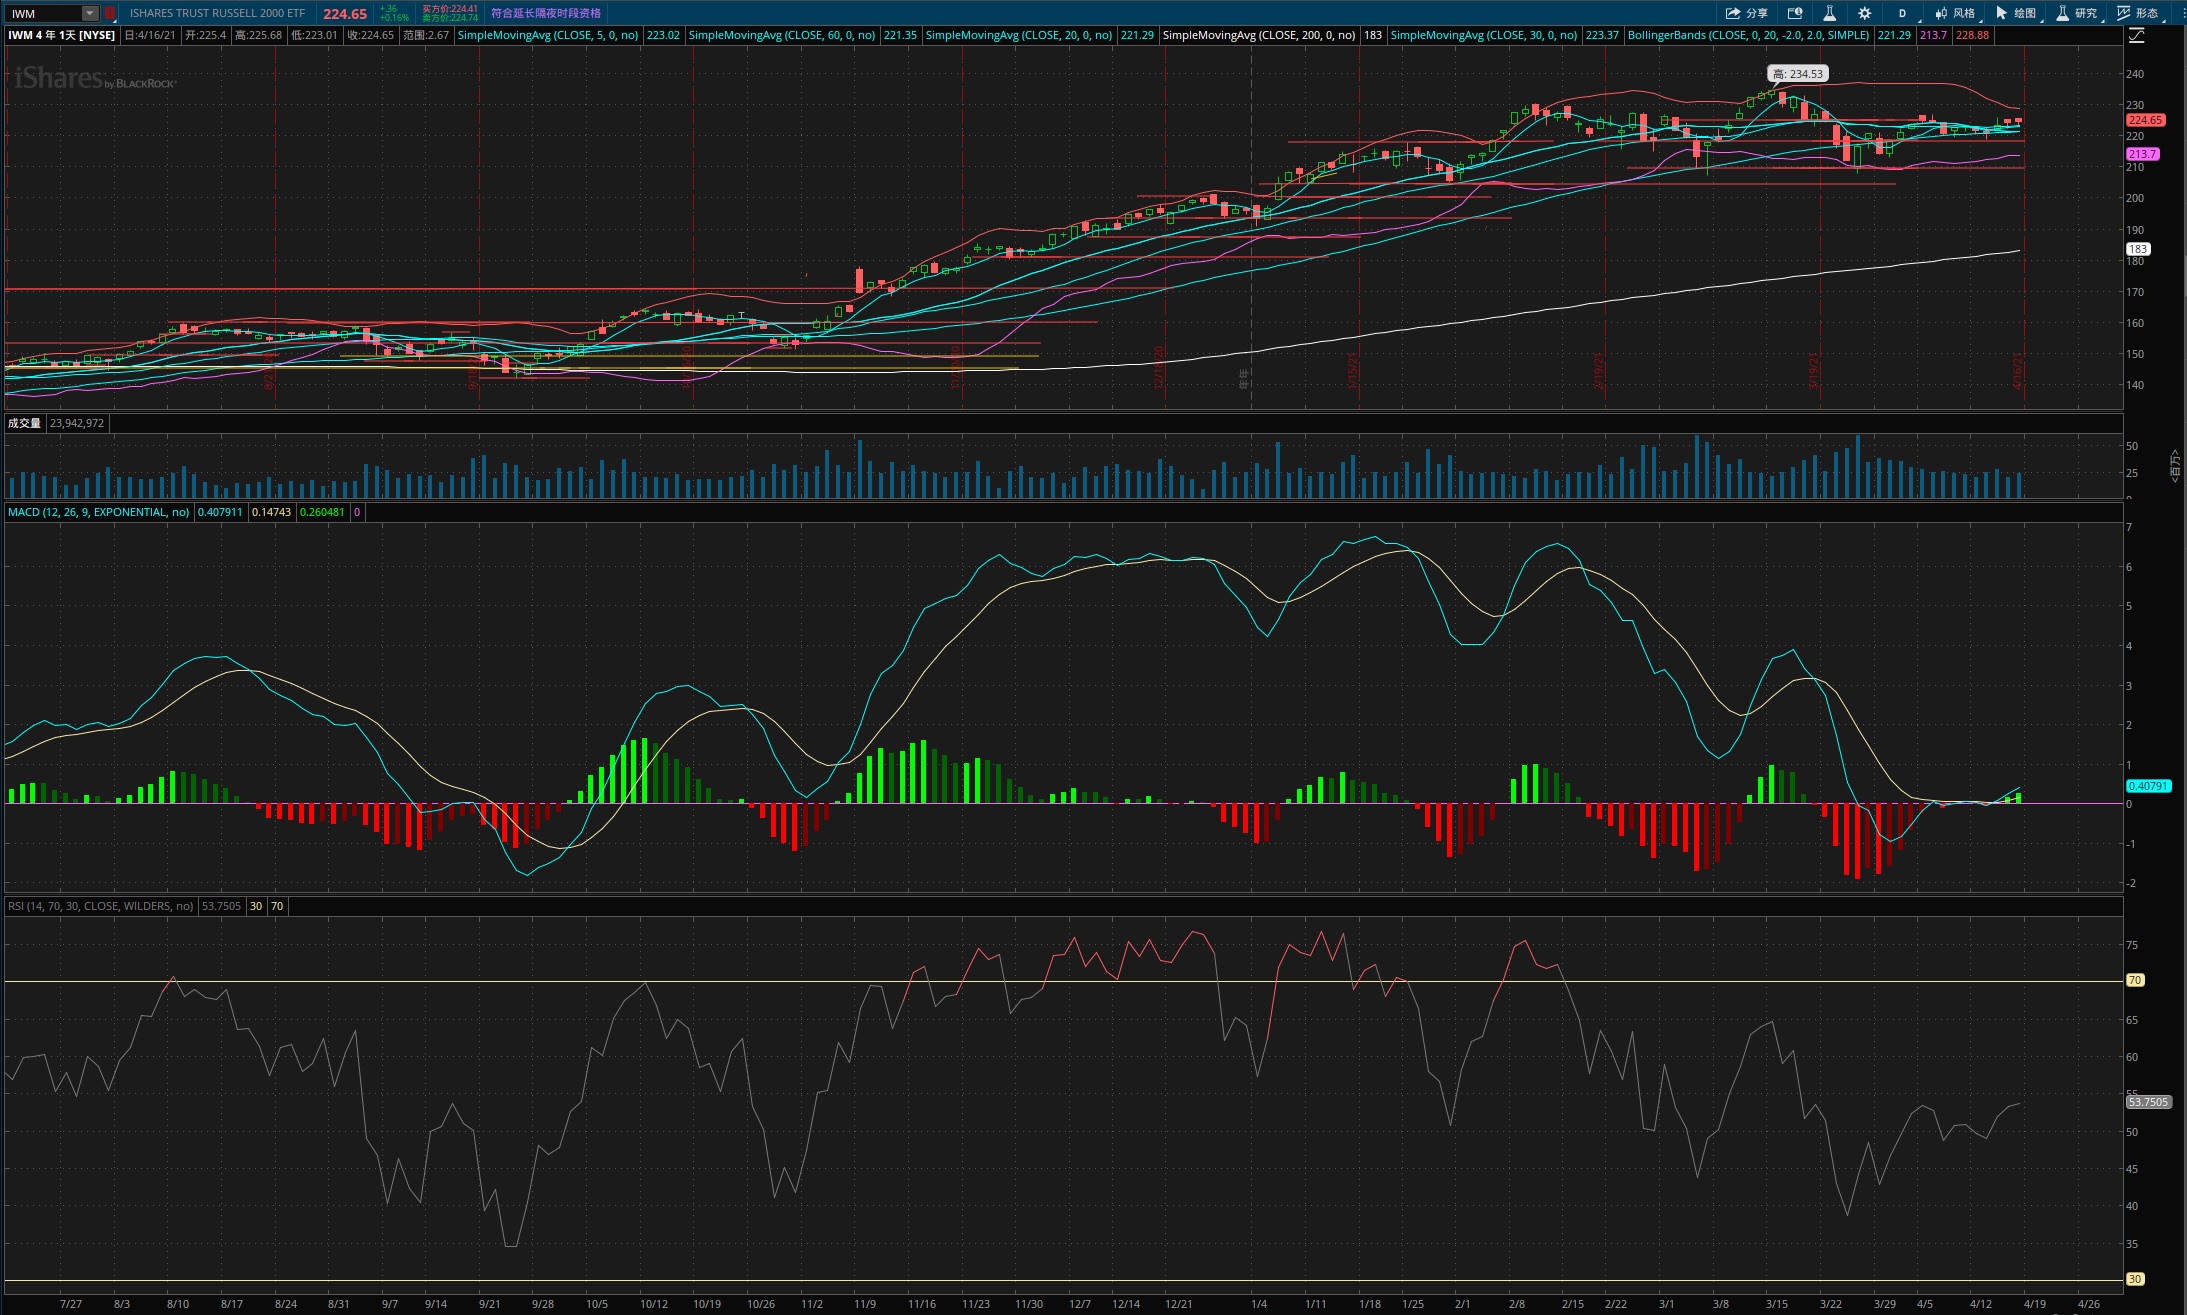2187x1315 pixels.
Task: Open the Style (风格) candlestick dropdown
Action: click(1955, 13)
